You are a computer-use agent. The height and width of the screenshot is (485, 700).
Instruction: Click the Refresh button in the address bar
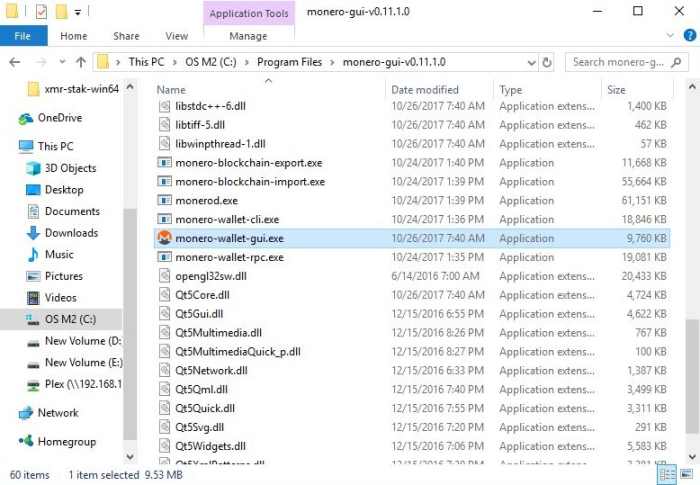point(547,63)
